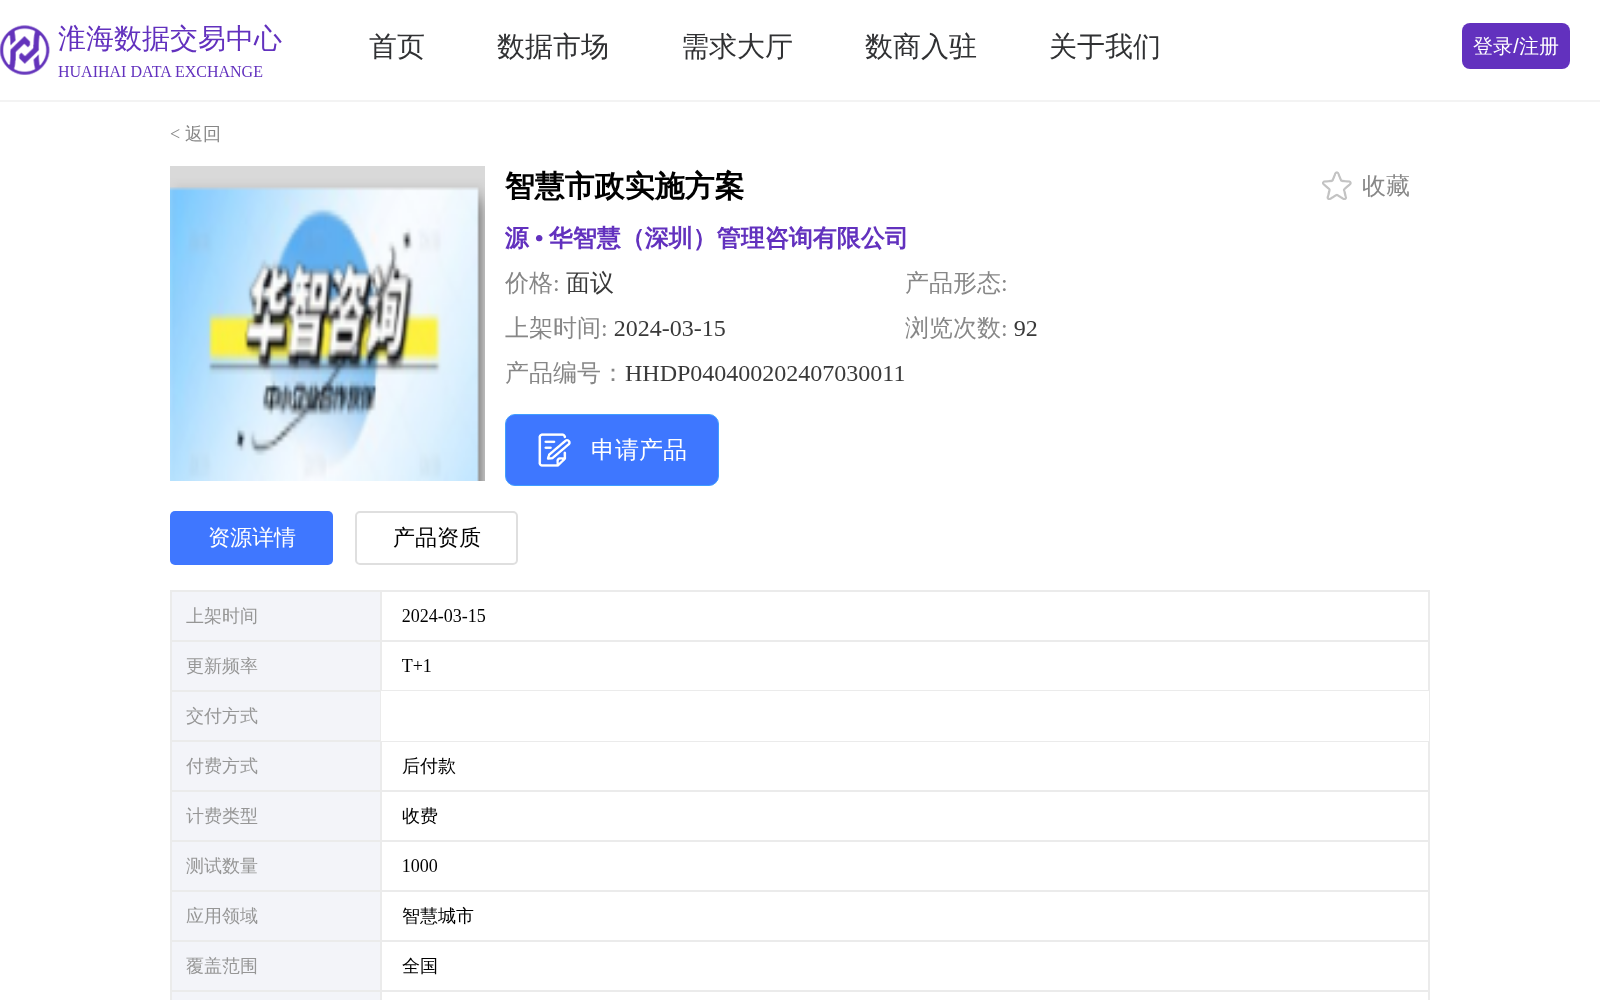Click the 价格: 面议 text

tap(559, 283)
